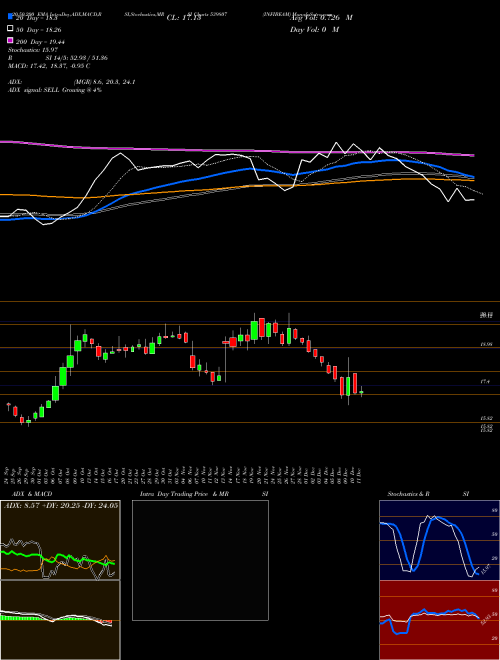Click the magenta 200 Day legend swatch
This screenshot has width=500, height=660.
point(10,40)
